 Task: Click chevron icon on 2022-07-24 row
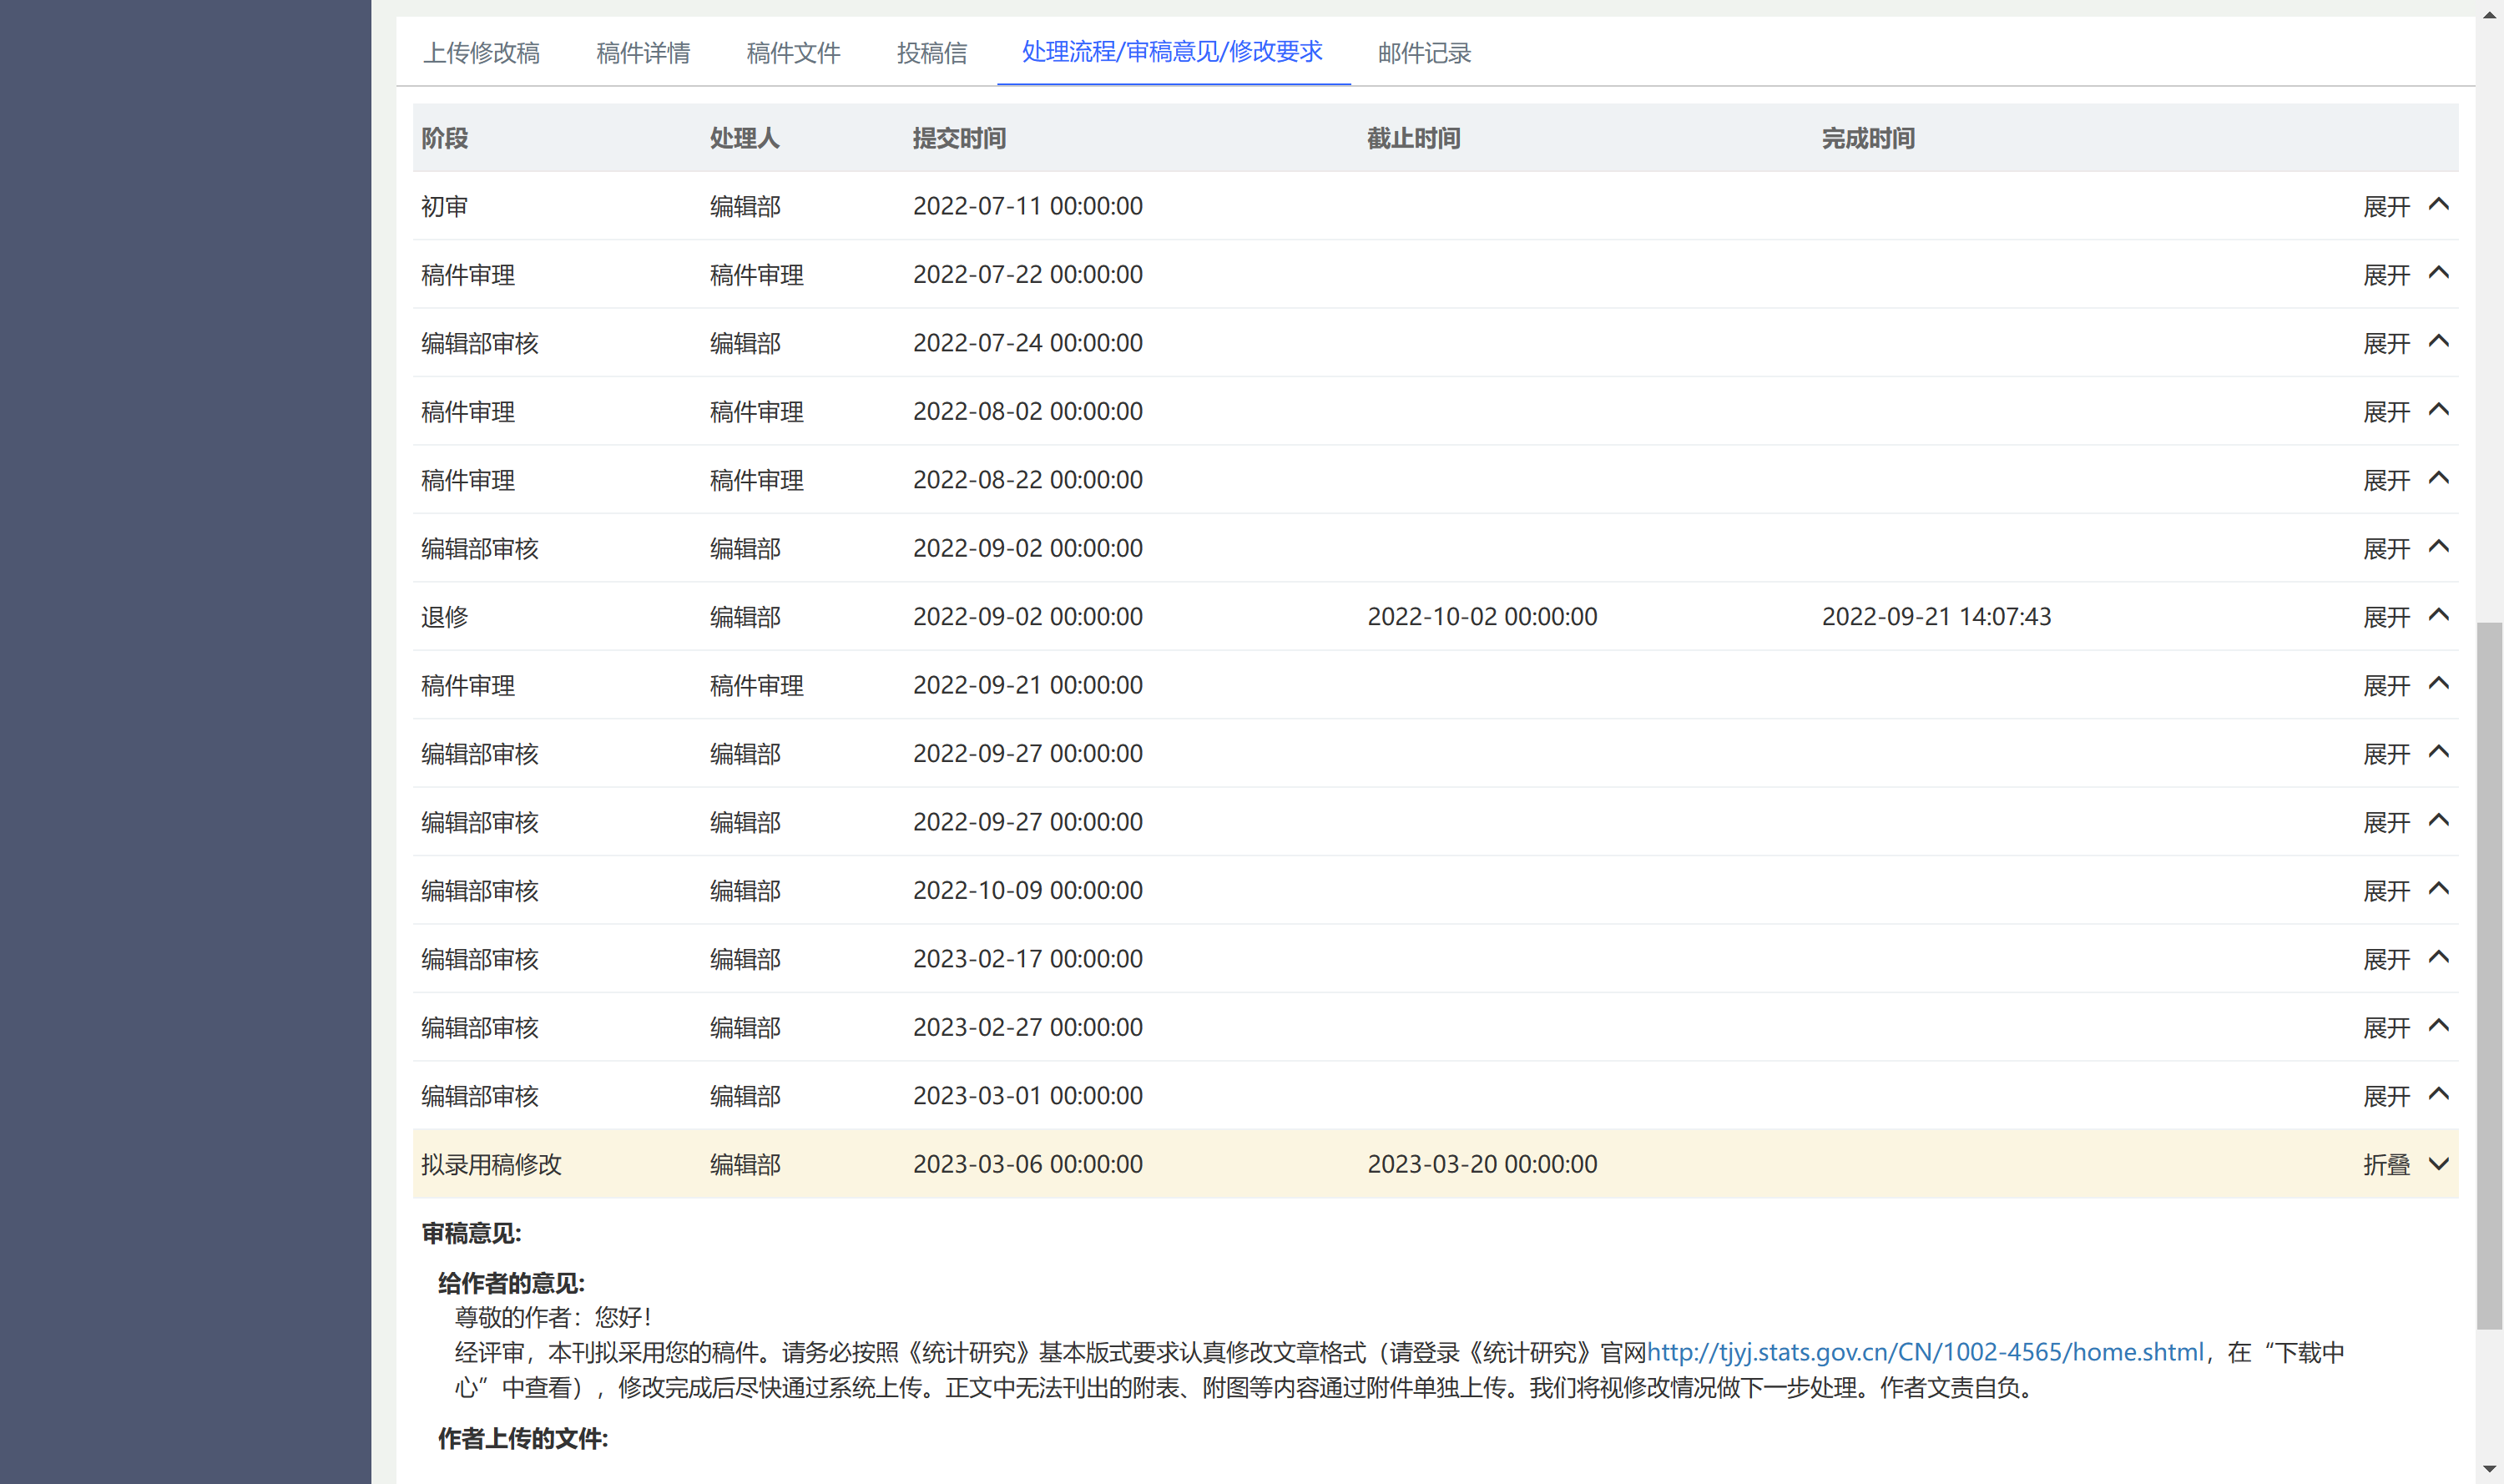click(2438, 342)
